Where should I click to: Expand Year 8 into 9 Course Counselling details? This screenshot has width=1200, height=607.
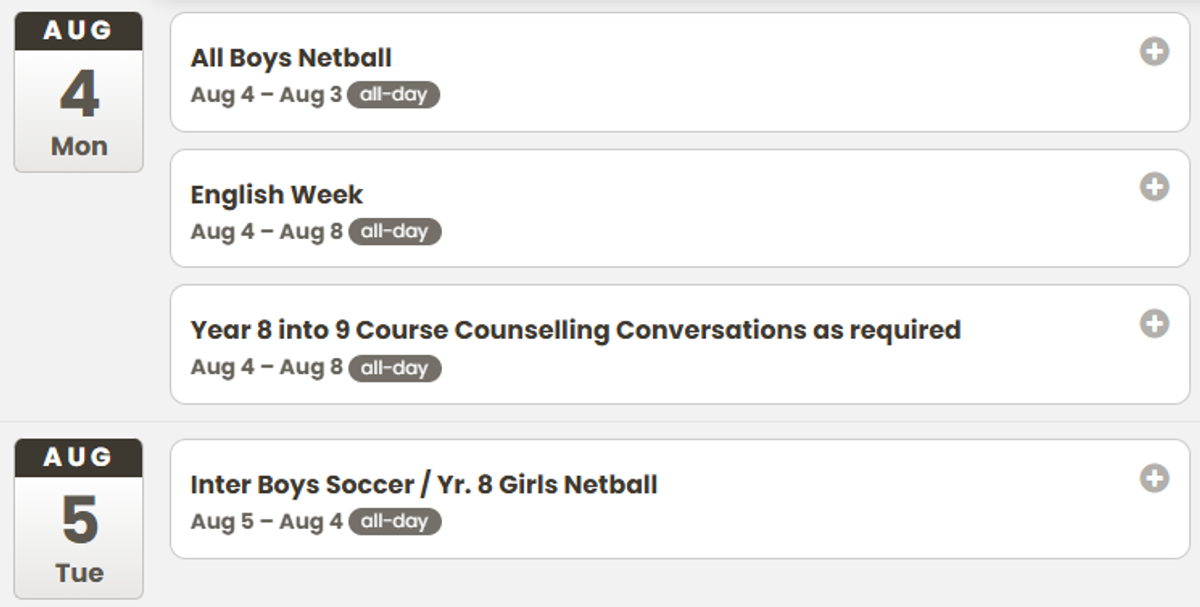(x=1154, y=323)
